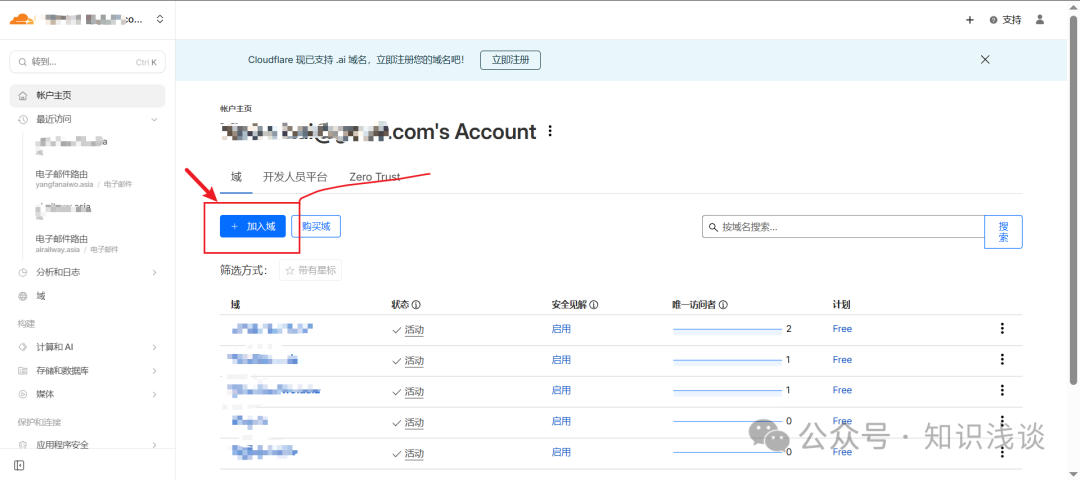Open the 支持 help menu
Screen dimensions: 1080x480
(1006, 19)
